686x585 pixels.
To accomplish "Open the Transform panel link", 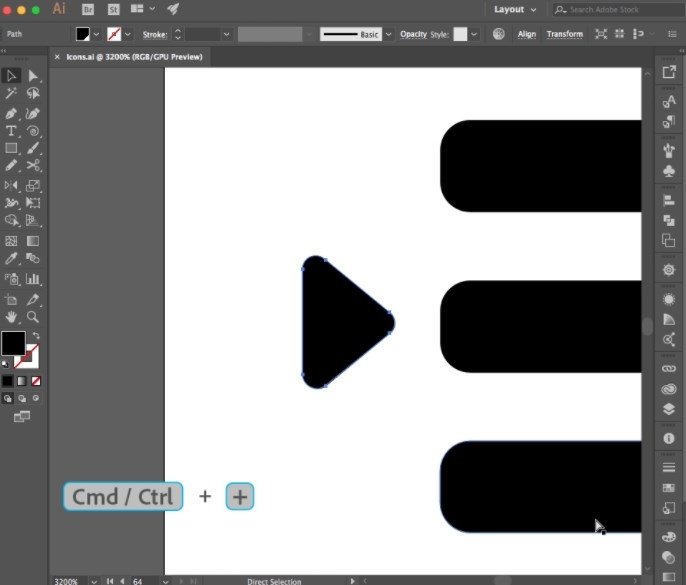I will pyautogui.click(x=565, y=34).
